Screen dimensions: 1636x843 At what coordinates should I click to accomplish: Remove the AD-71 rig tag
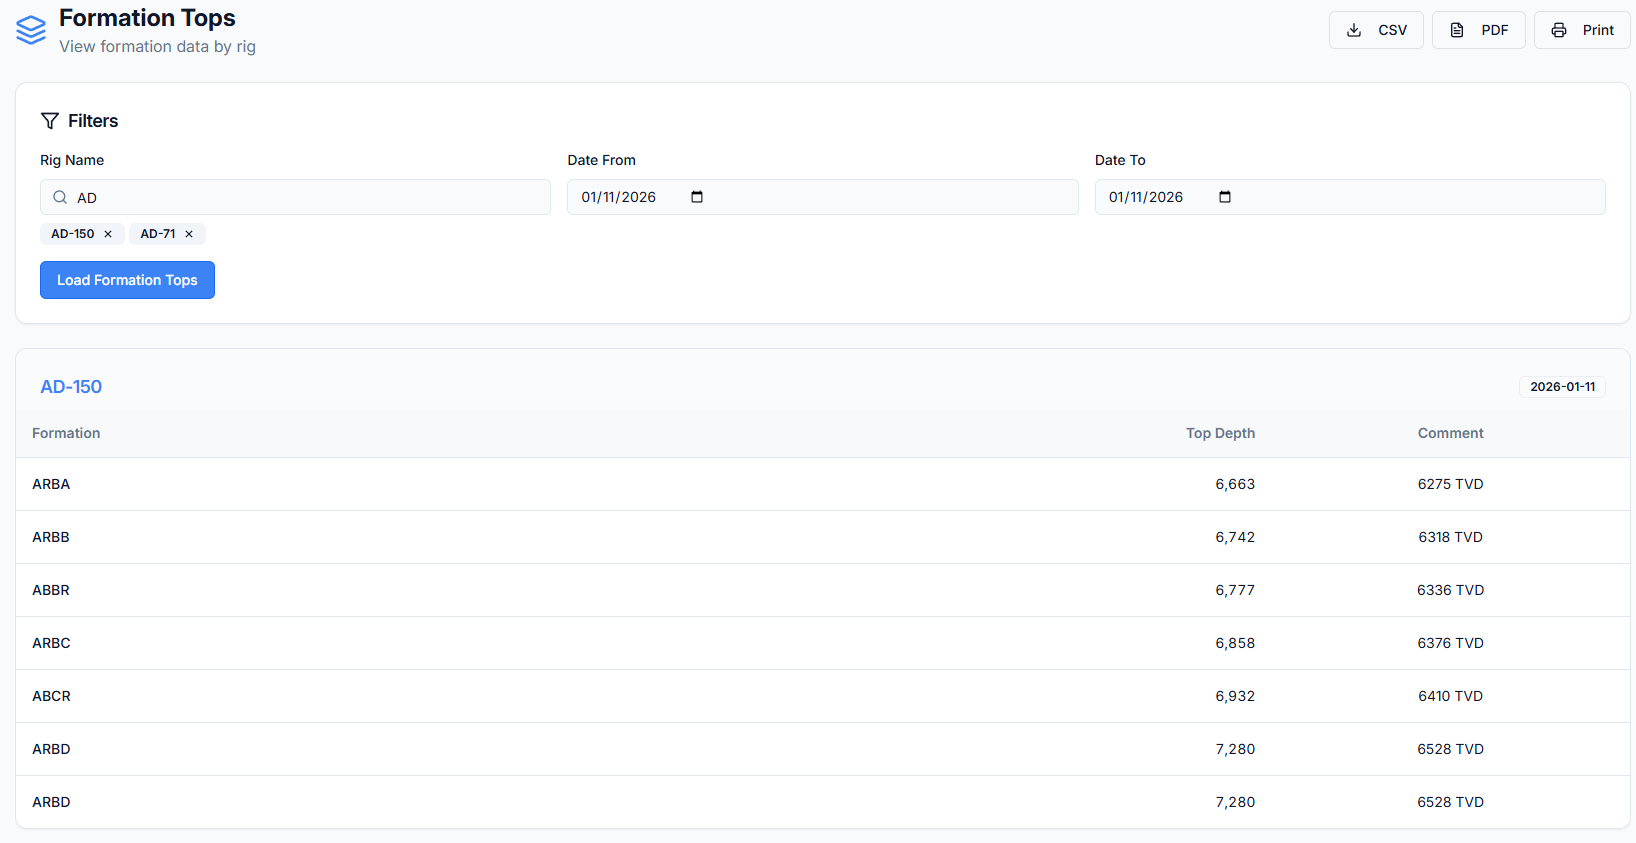189,234
